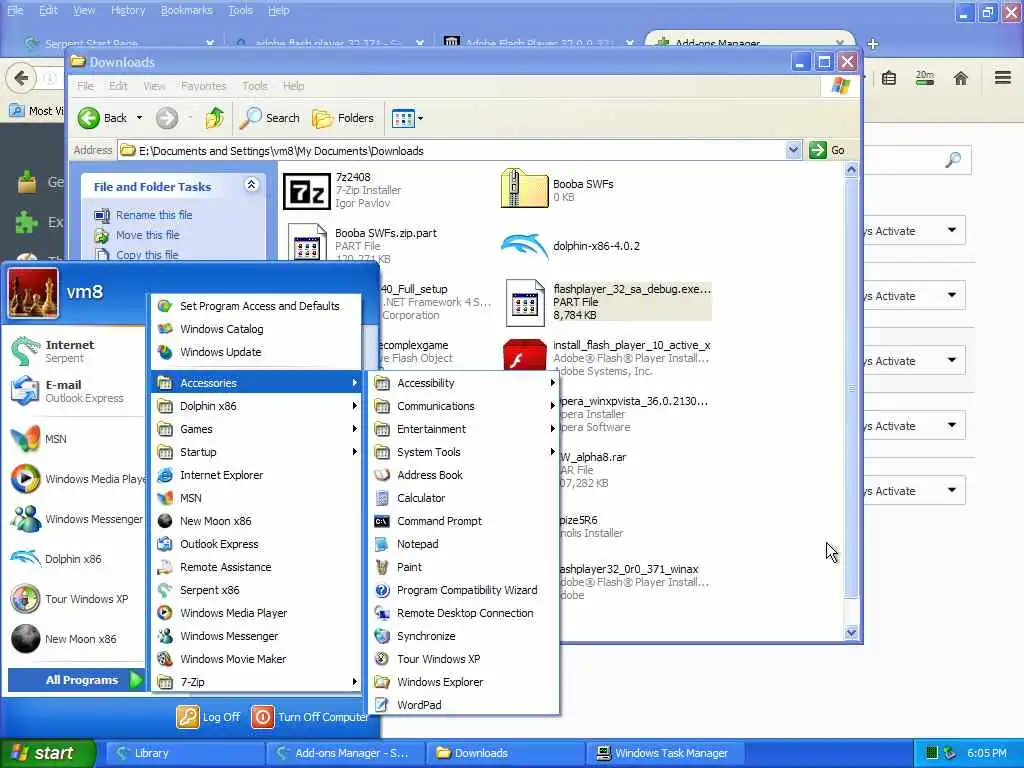Click Search button in Downloads toolbar
Screen dimensions: 1024x768
coord(269,118)
